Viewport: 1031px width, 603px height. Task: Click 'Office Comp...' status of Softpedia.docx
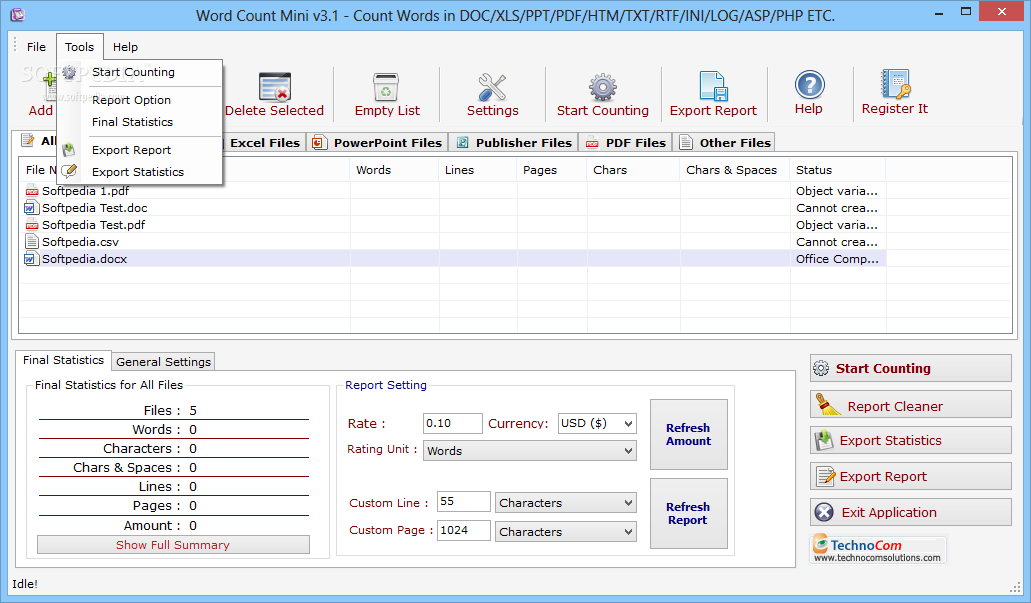837,259
